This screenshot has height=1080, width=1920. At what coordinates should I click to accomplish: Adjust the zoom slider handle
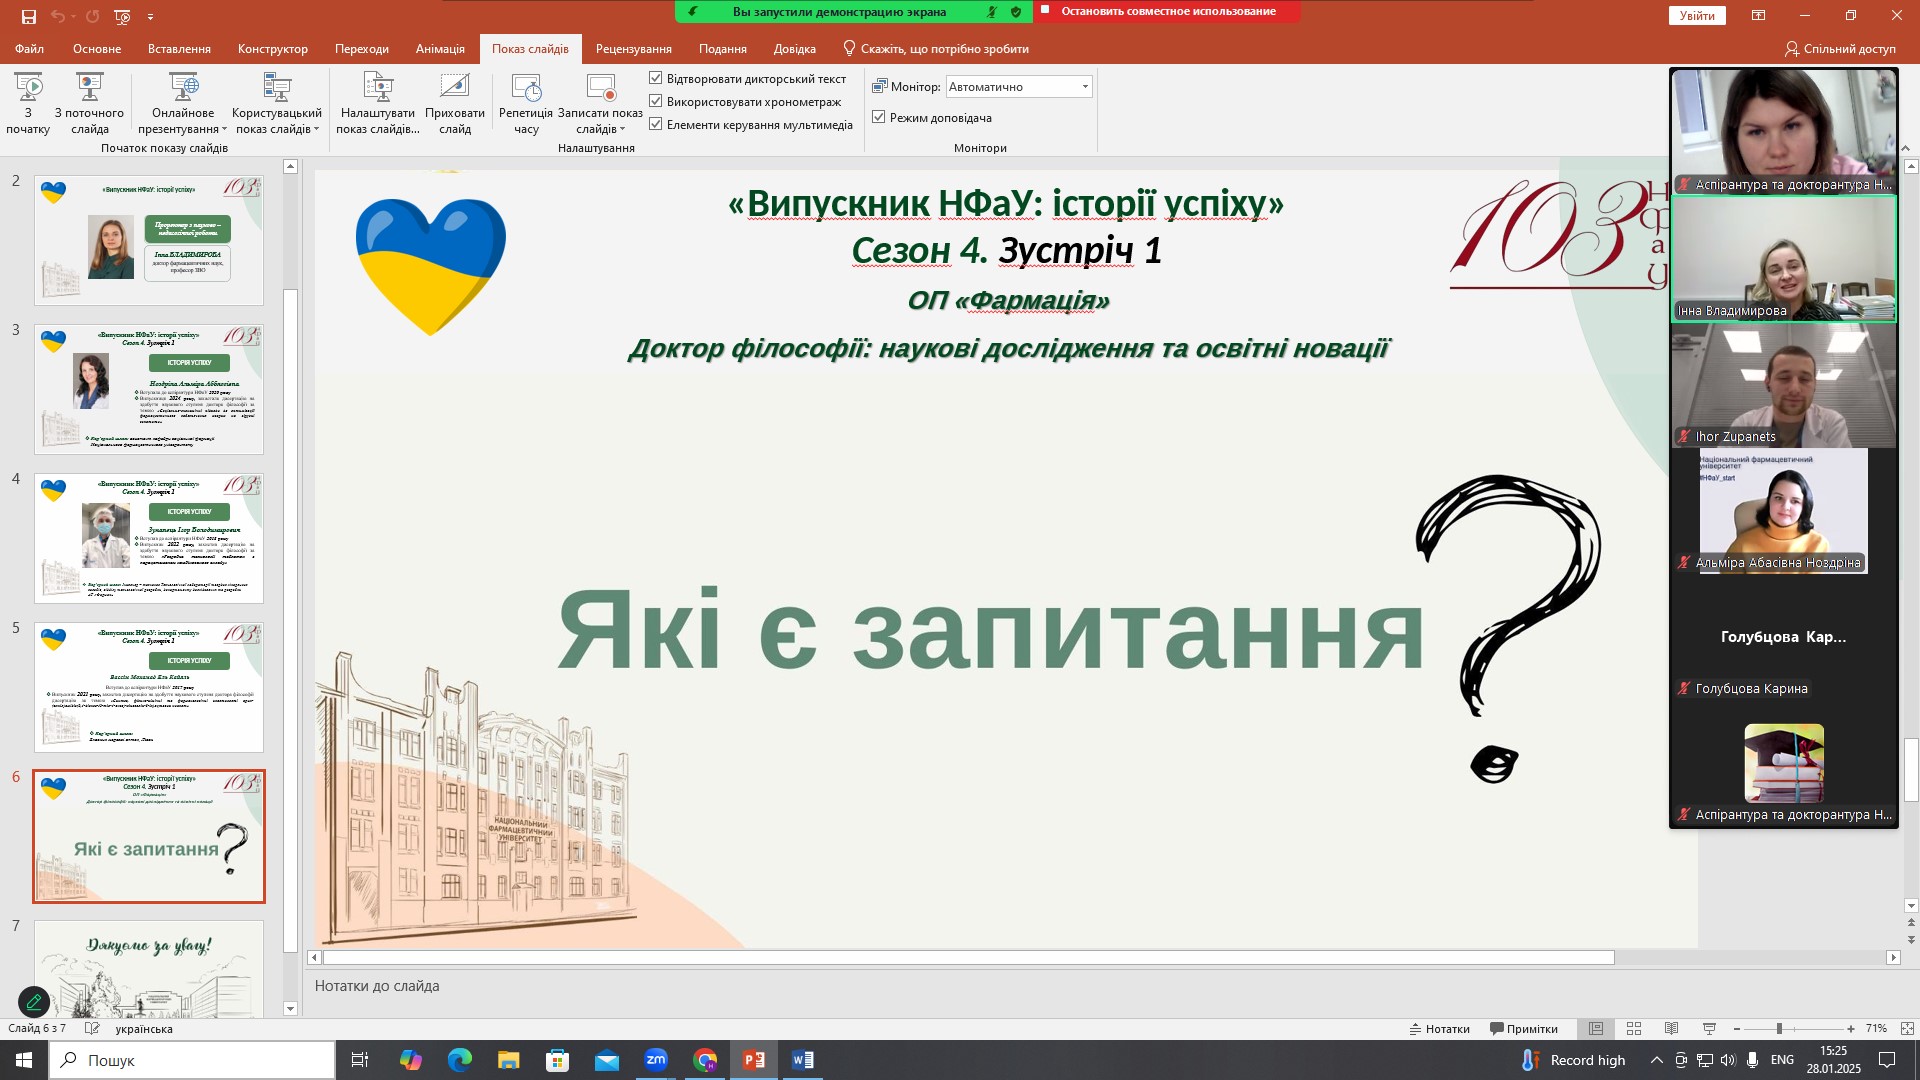(1779, 1029)
